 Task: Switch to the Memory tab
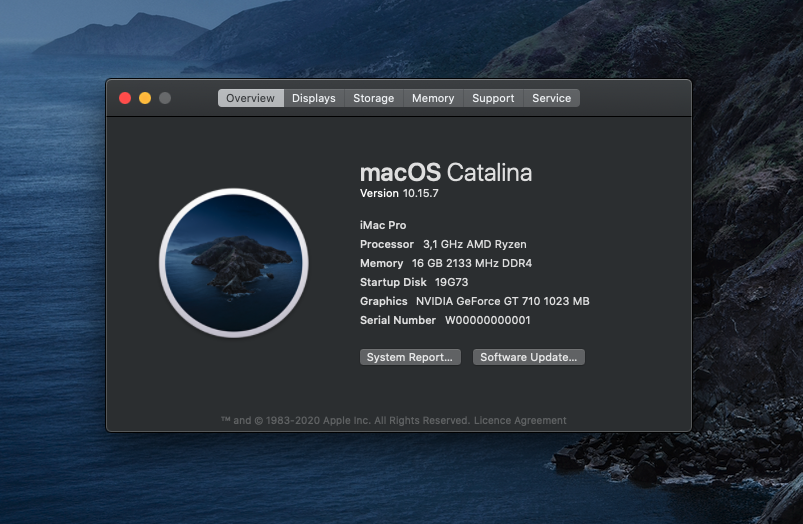[x=433, y=98]
